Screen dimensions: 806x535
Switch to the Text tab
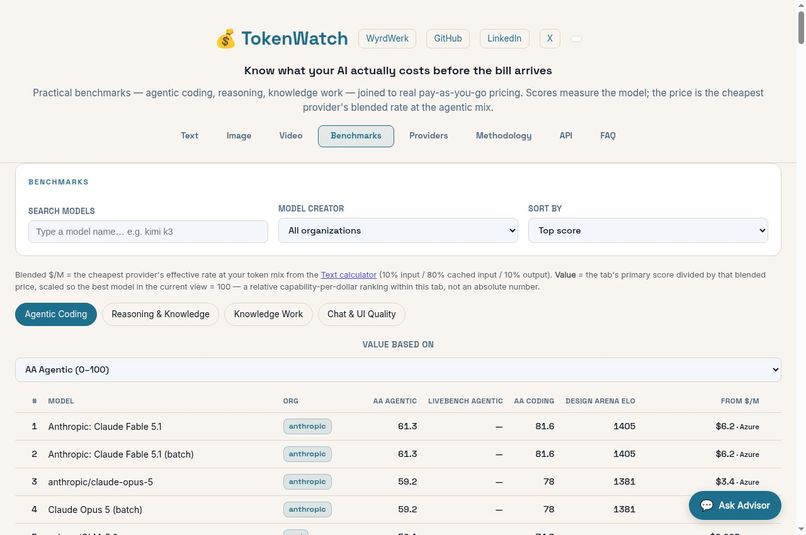click(189, 136)
